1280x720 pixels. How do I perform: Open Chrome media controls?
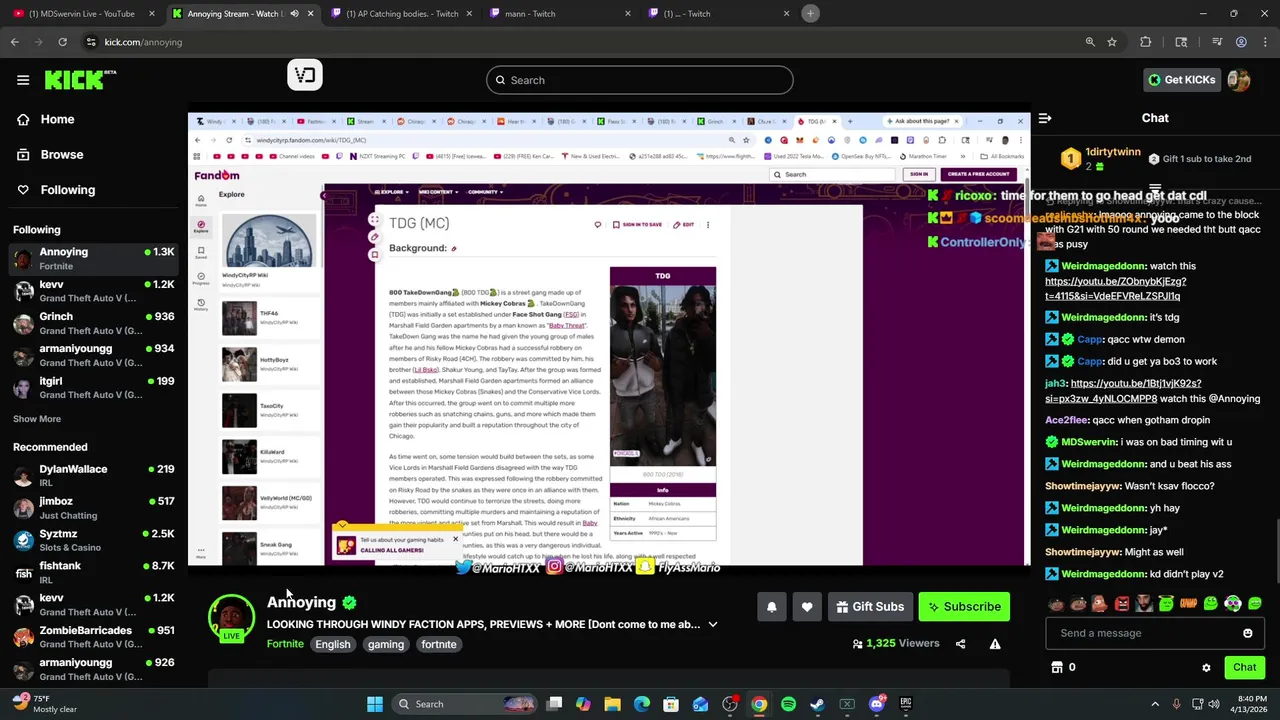1217,42
